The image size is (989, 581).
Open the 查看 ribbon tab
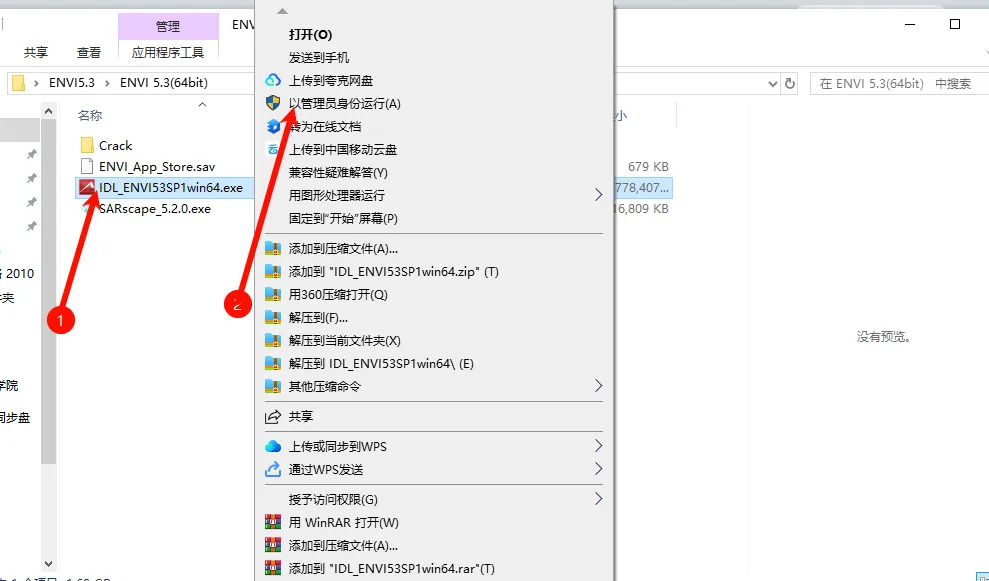[x=89, y=52]
